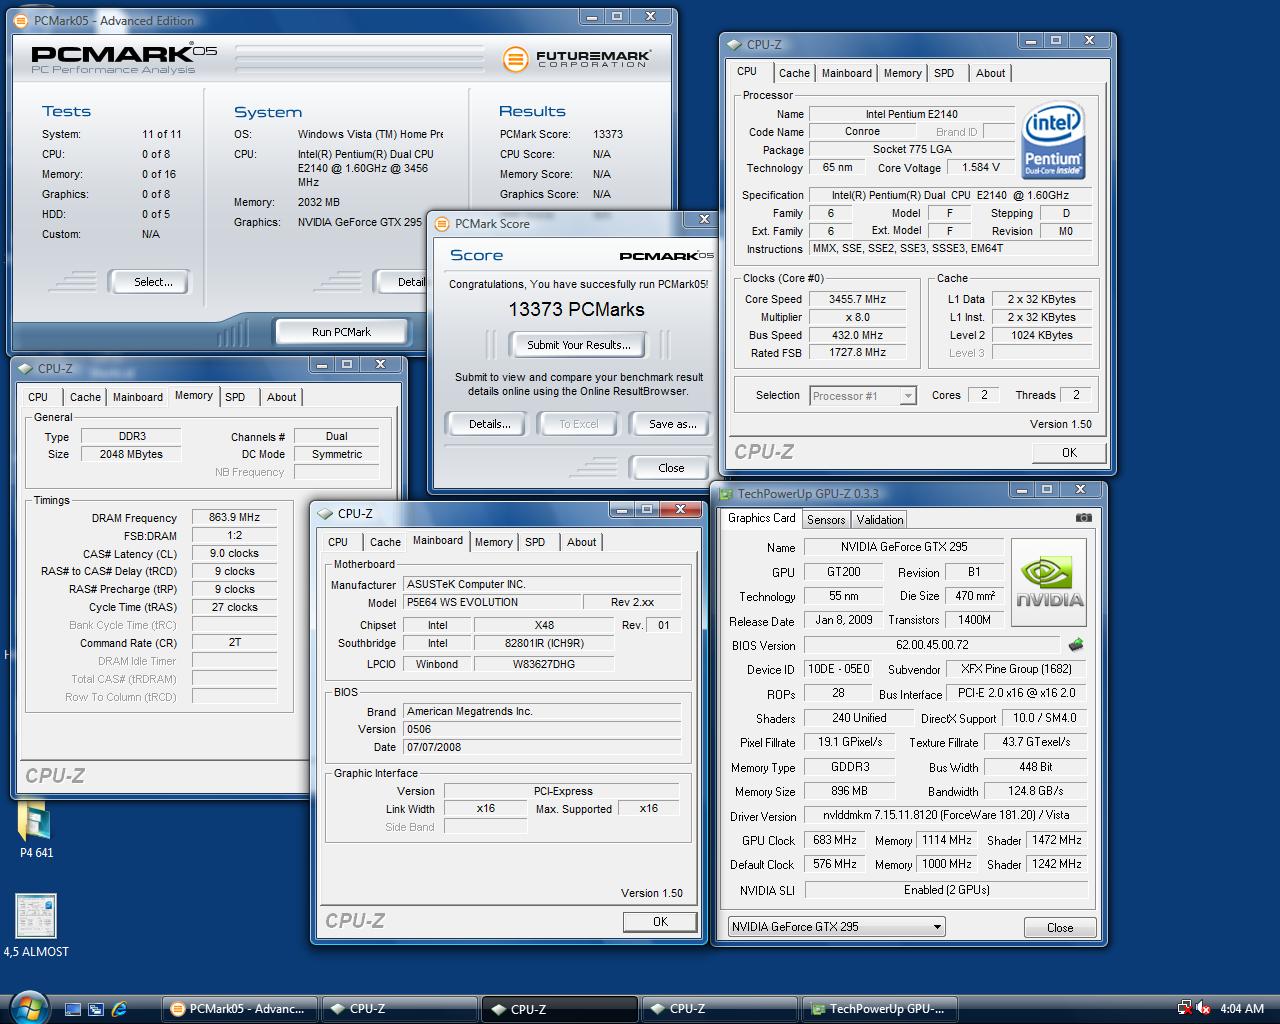Open About tab in Memory CPU-Z window
Viewport: 1280px width, 1024px height.
pyautogui.click(x=281, y=397)
